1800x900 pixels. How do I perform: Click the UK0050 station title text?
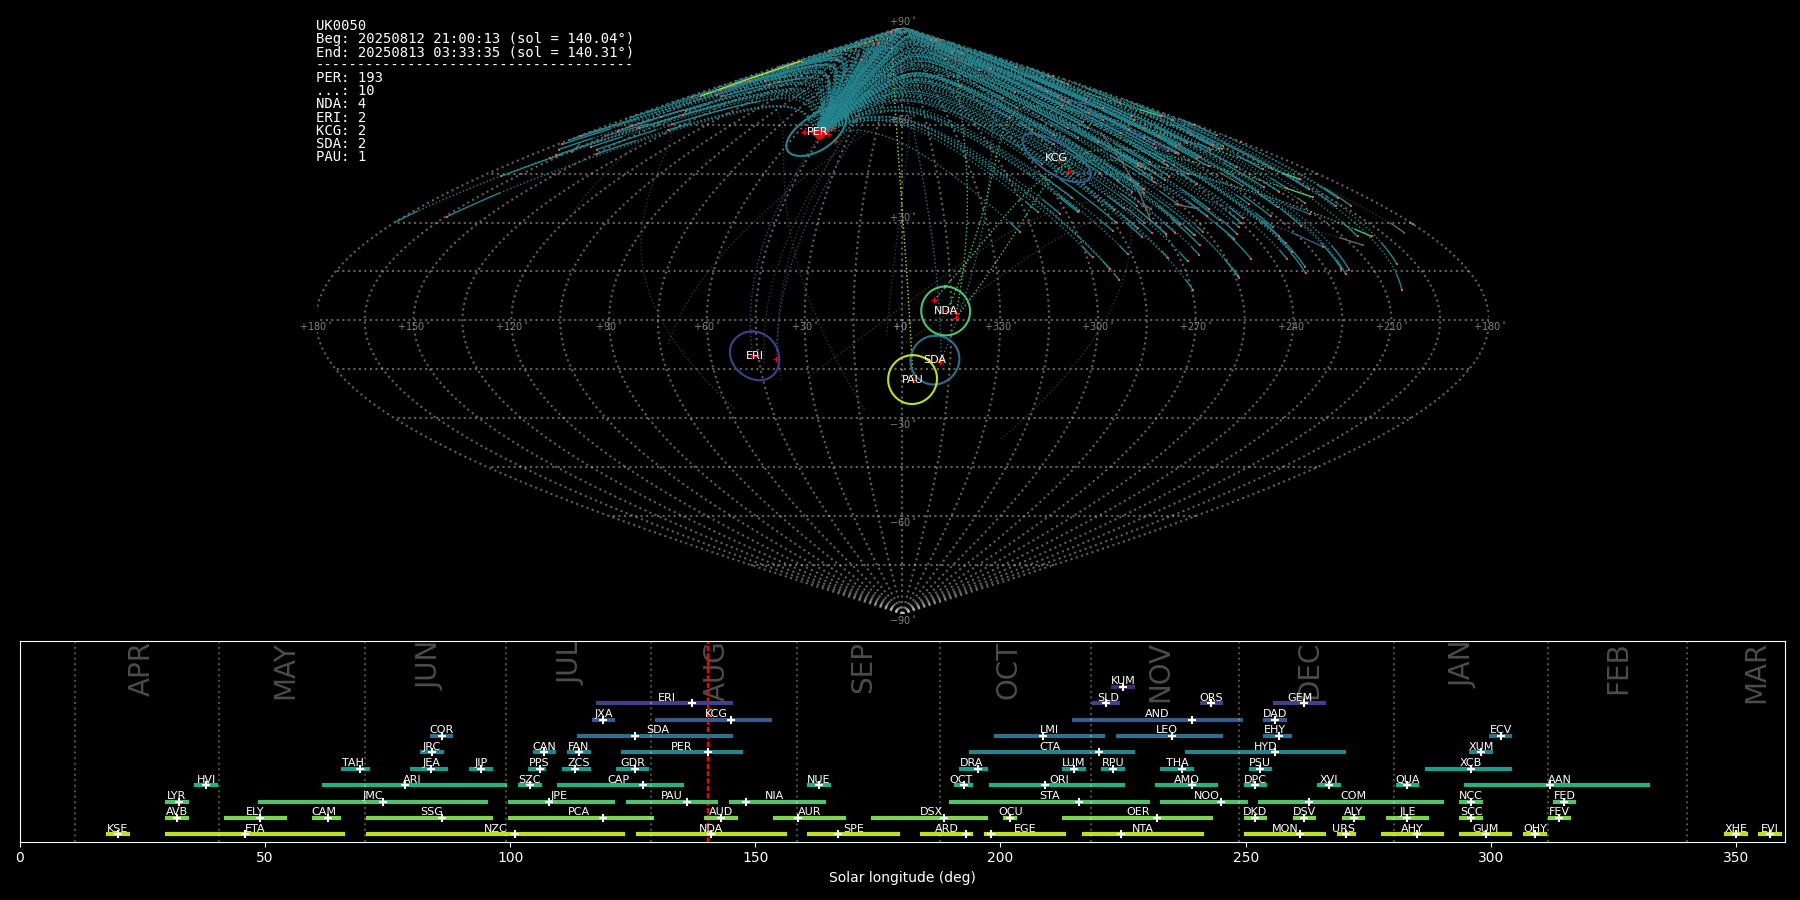[341, 26]
